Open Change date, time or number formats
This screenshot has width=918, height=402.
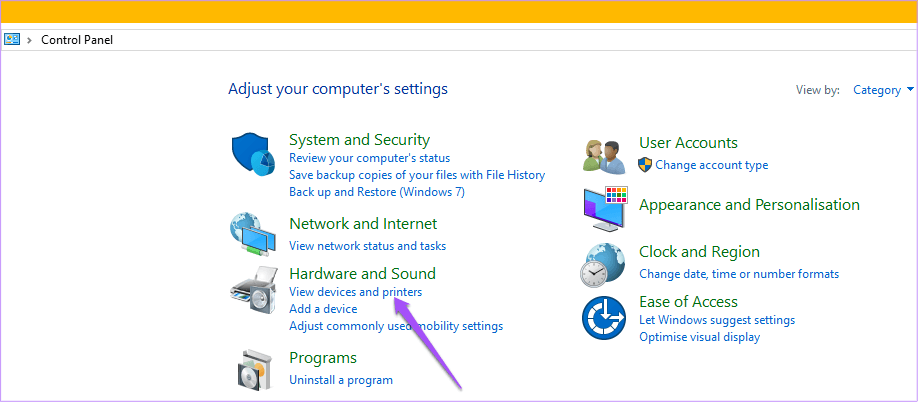click(x=739, y=274)
